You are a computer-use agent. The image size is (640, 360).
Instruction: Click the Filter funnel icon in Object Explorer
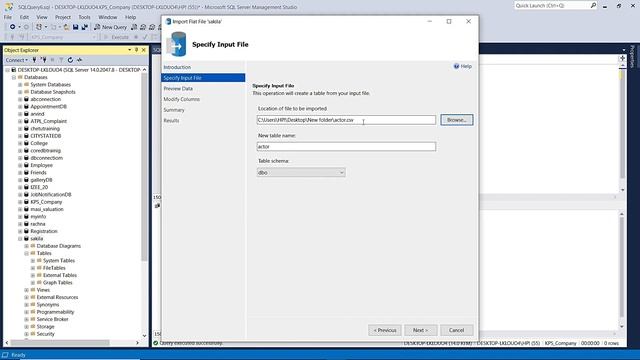[x=61, y=60]
